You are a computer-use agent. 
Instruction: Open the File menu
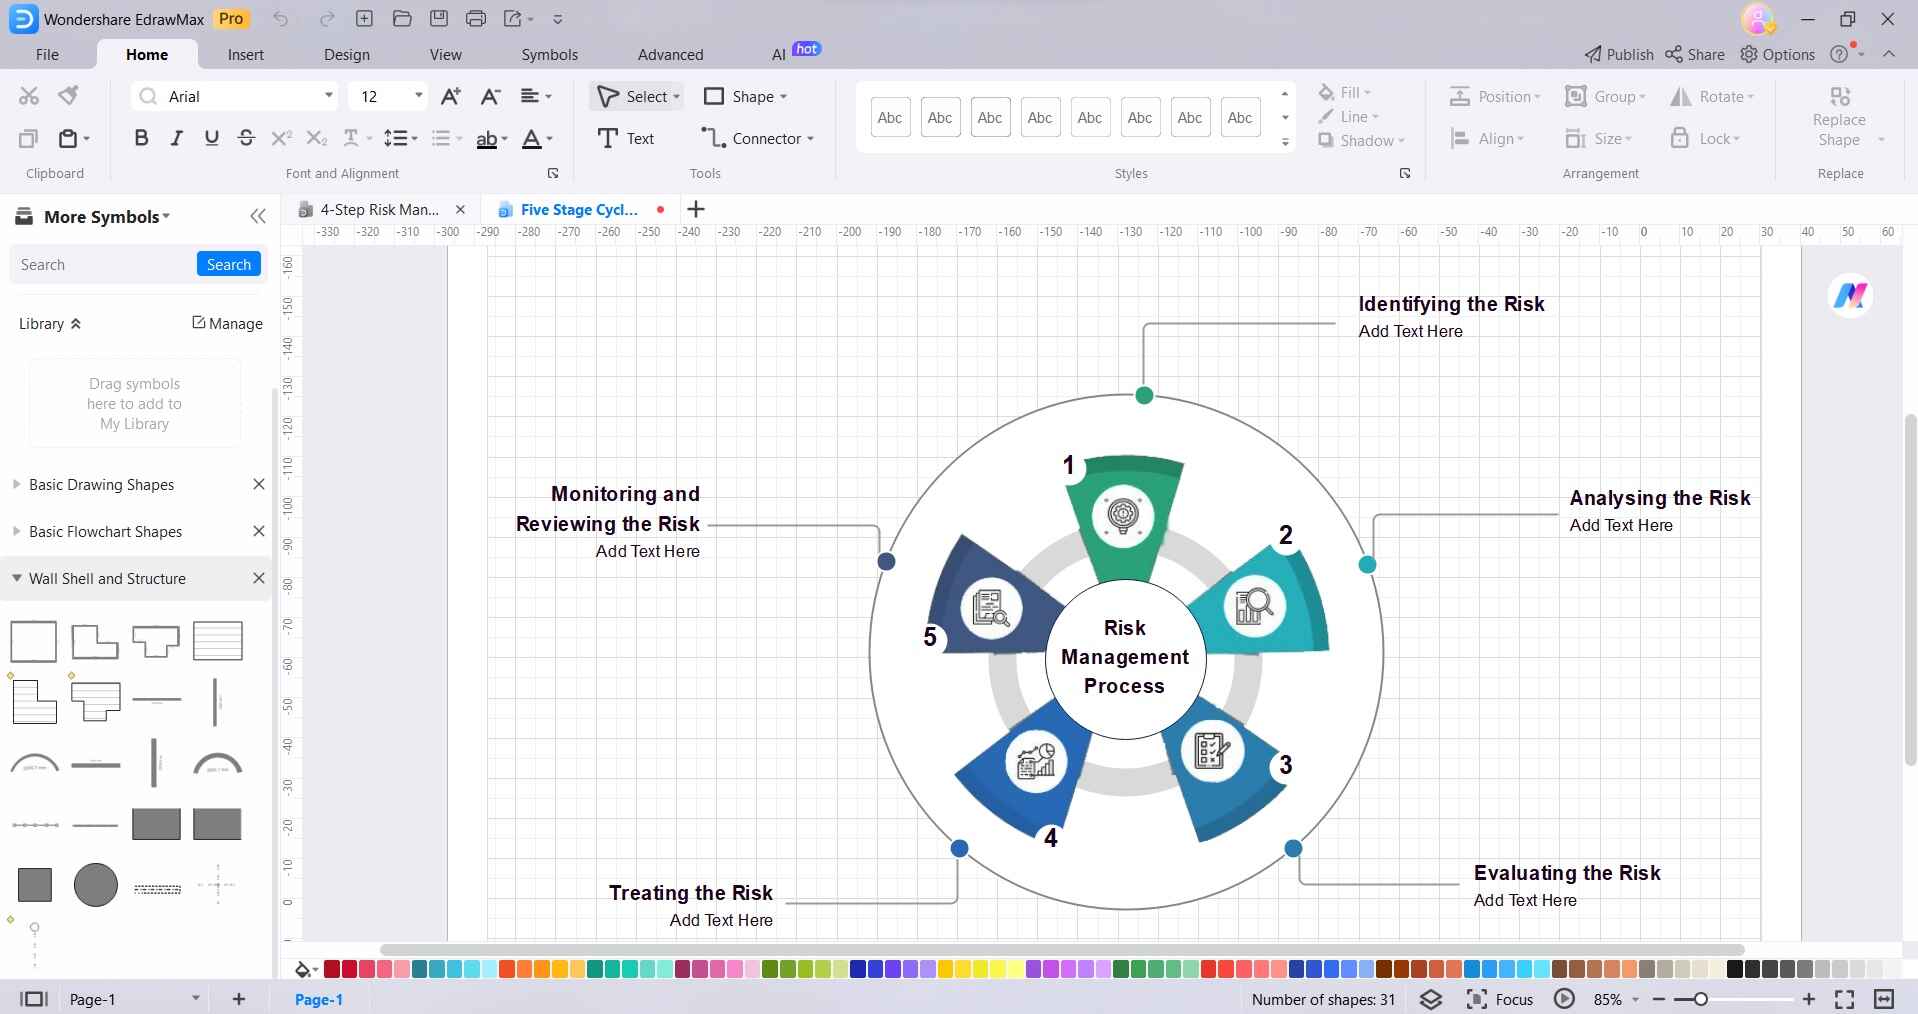point(47,54)
